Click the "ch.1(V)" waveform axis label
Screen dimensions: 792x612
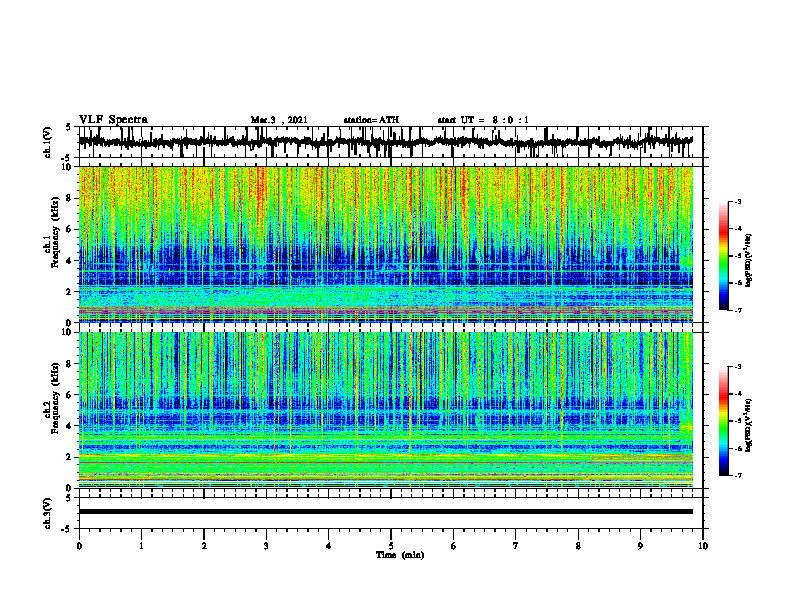pos(48,142)
